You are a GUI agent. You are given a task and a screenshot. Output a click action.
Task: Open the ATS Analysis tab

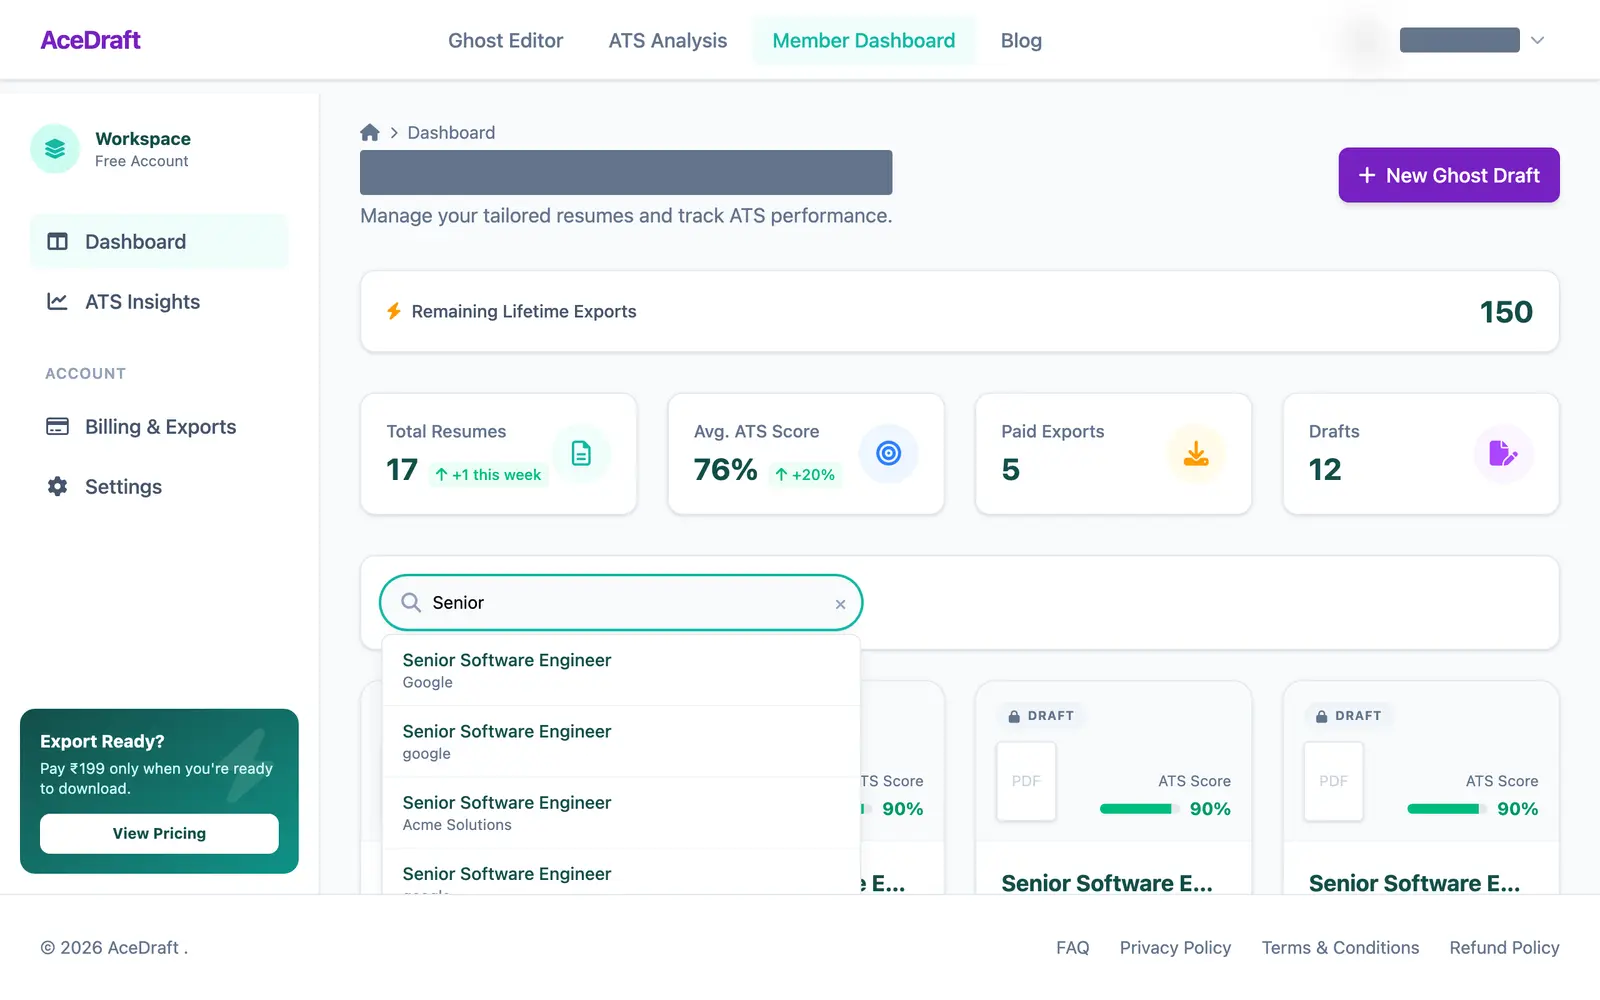tap(668, 41)
